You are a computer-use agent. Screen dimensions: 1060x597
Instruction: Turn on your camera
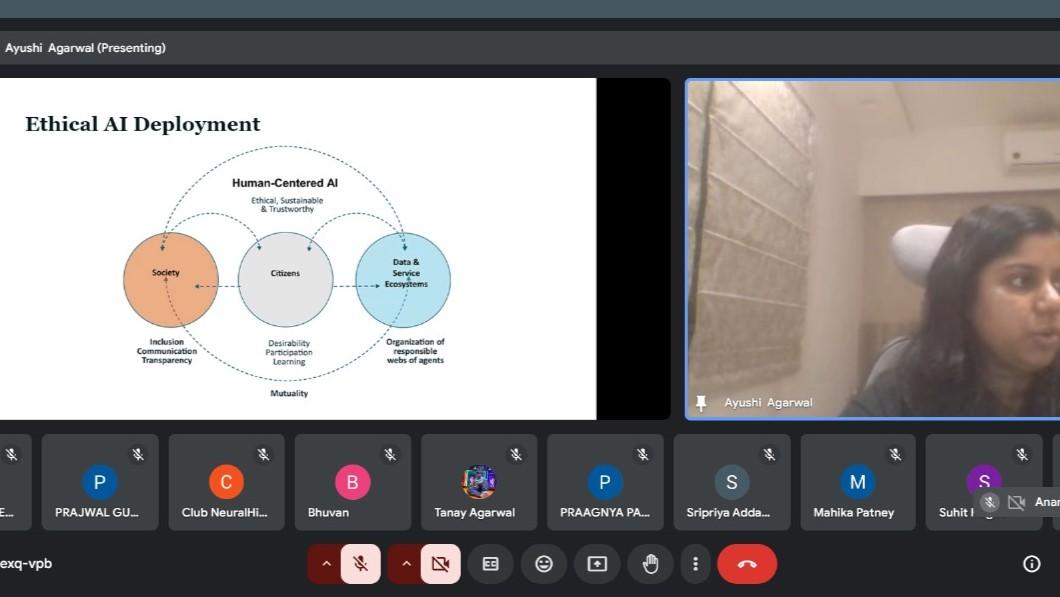pos(440,563)
